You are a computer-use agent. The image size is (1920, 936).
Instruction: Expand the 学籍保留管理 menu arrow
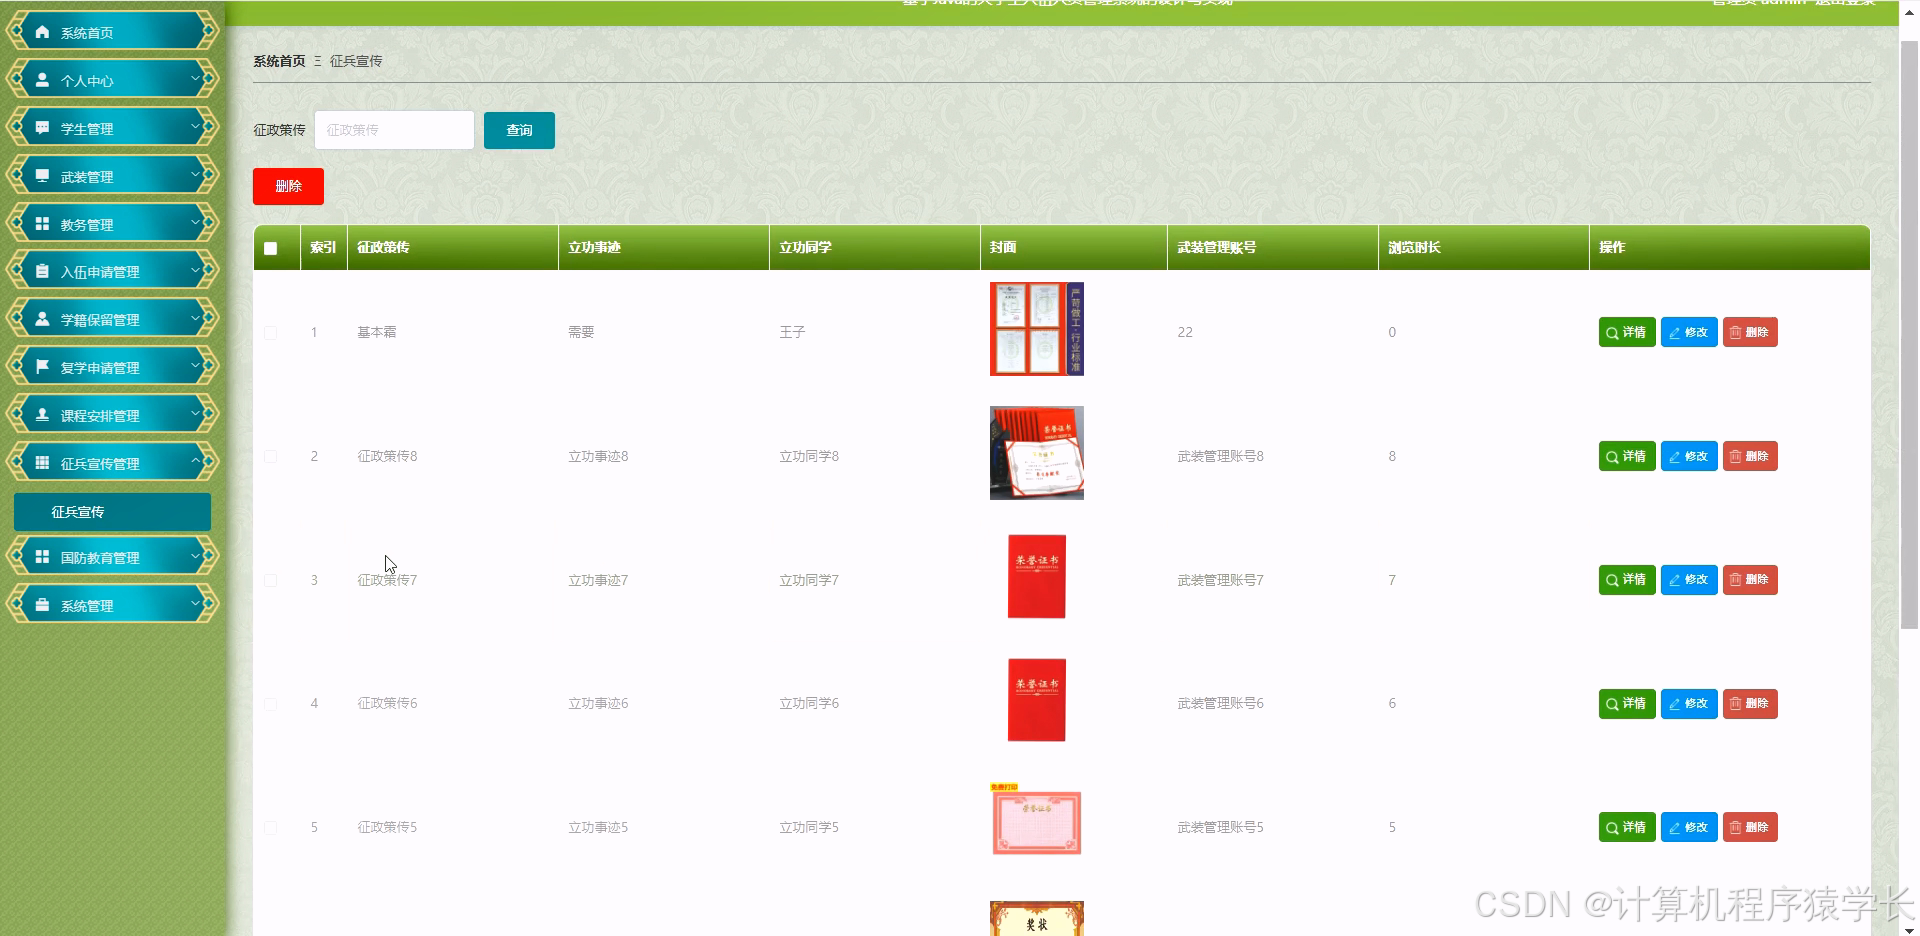[x=196, y=317]
